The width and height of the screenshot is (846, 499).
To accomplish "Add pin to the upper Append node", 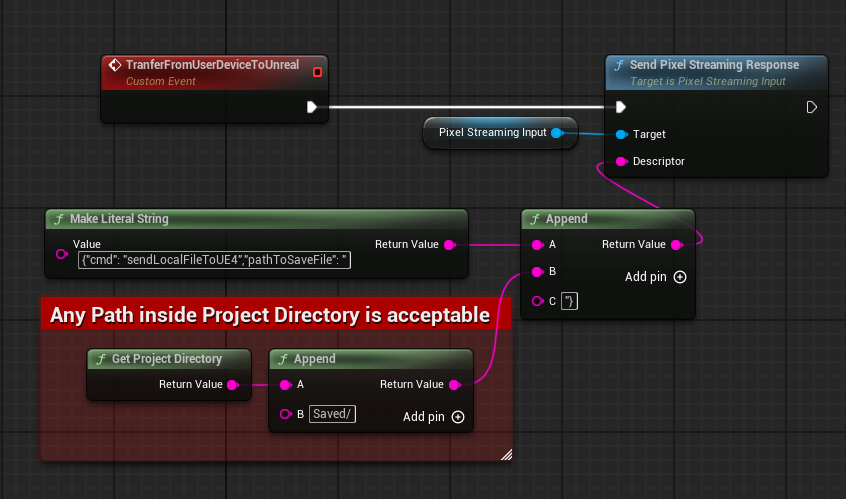I will (680, 277).
